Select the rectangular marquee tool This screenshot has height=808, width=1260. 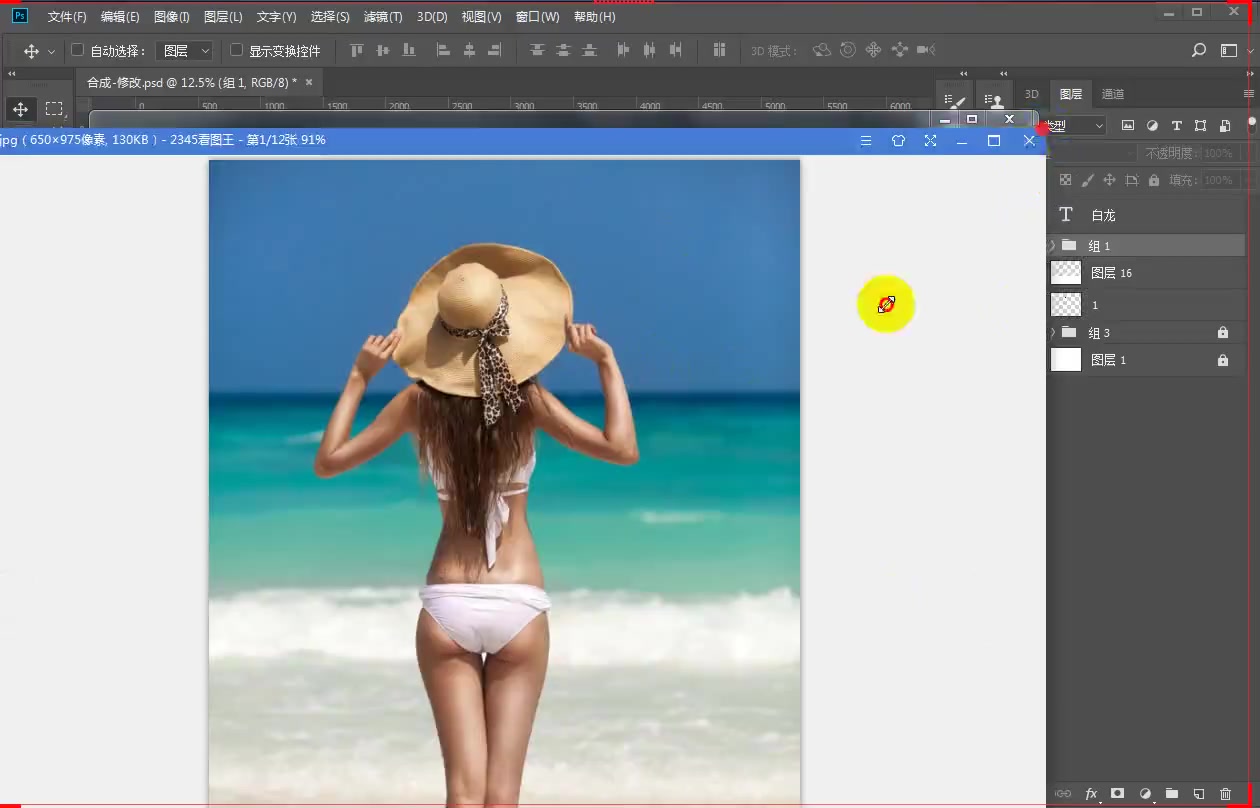pyautogui.click(x=54, y=109)
